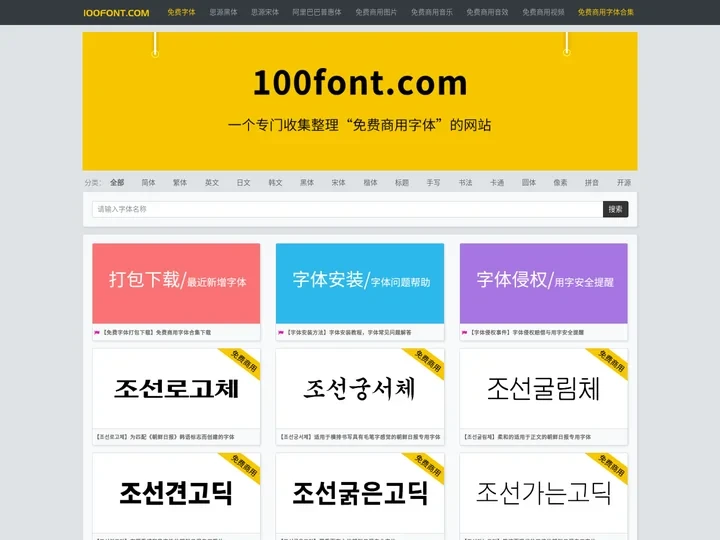This screenshot has height=540, width=720.
Task: Select the 繁体 category filter
Action: pyautogui.click(x=180, y=182)
